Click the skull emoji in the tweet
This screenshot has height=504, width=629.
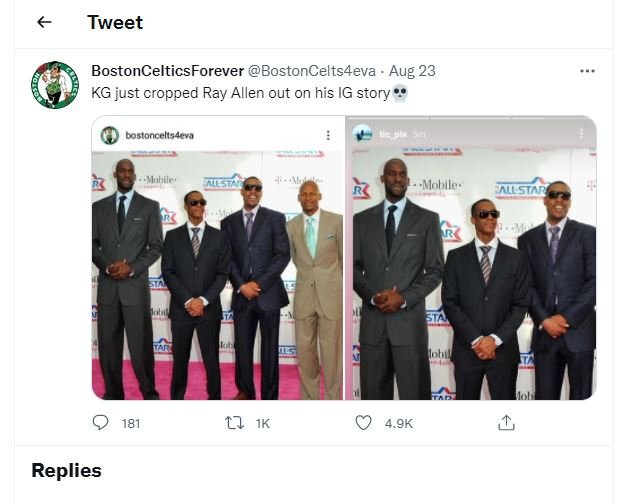tap(400, 93)
